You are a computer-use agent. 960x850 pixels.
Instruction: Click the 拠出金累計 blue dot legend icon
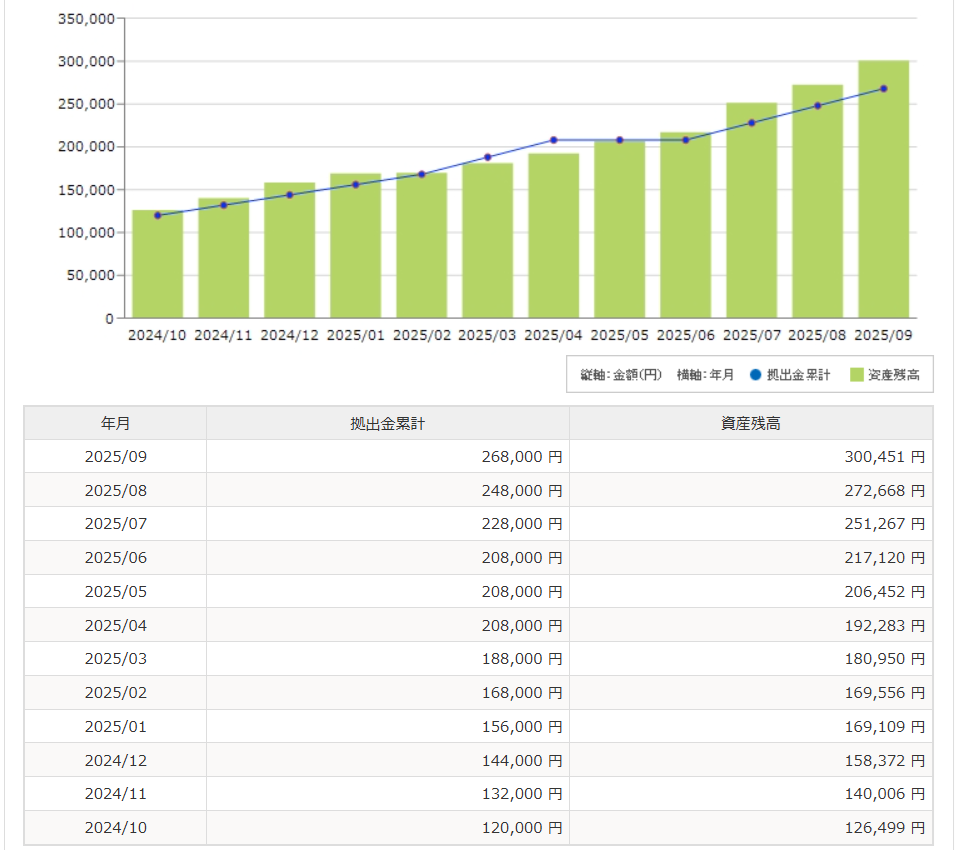pos(755,375)
